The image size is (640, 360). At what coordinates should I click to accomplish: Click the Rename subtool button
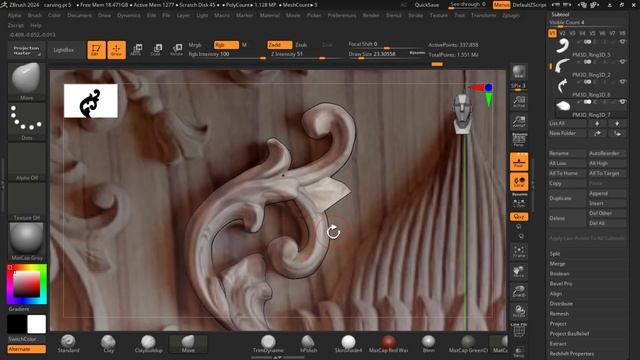point(567,153)
